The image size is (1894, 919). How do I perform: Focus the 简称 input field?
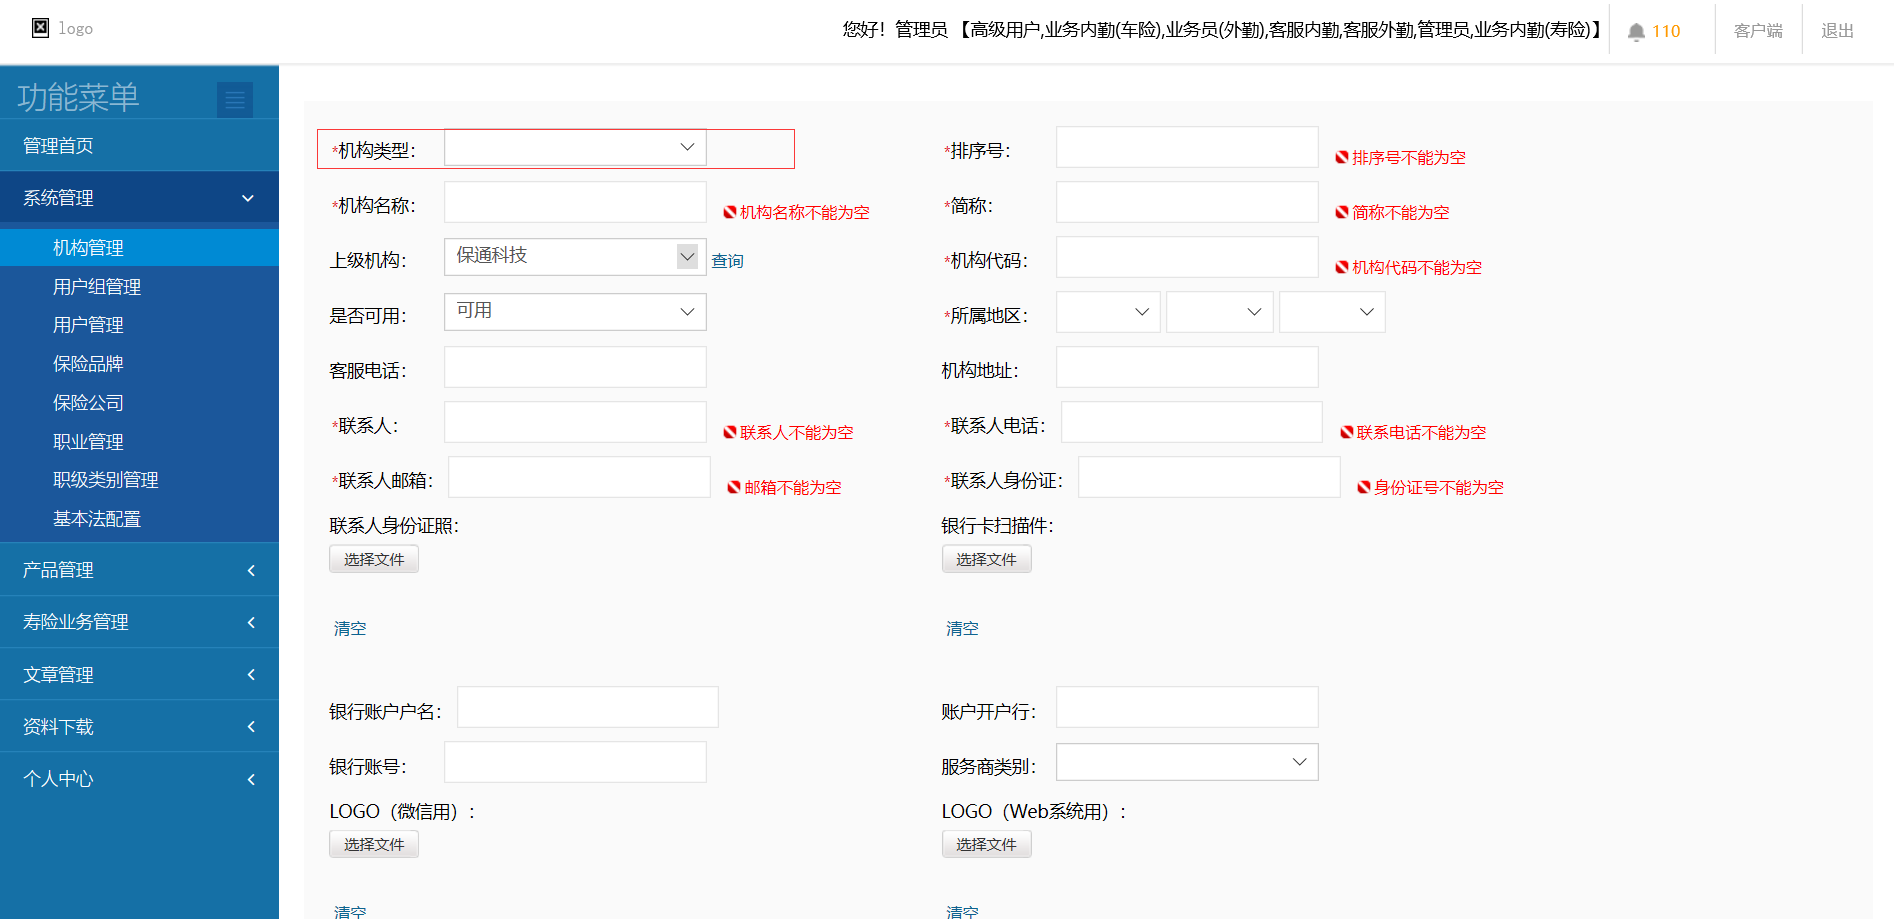(x=1187, y=202)
